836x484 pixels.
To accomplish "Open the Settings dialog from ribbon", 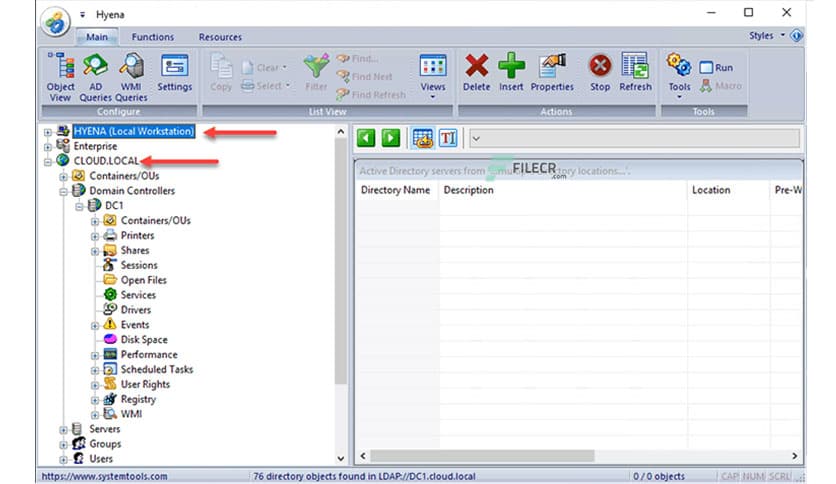I will pos(174,72).
